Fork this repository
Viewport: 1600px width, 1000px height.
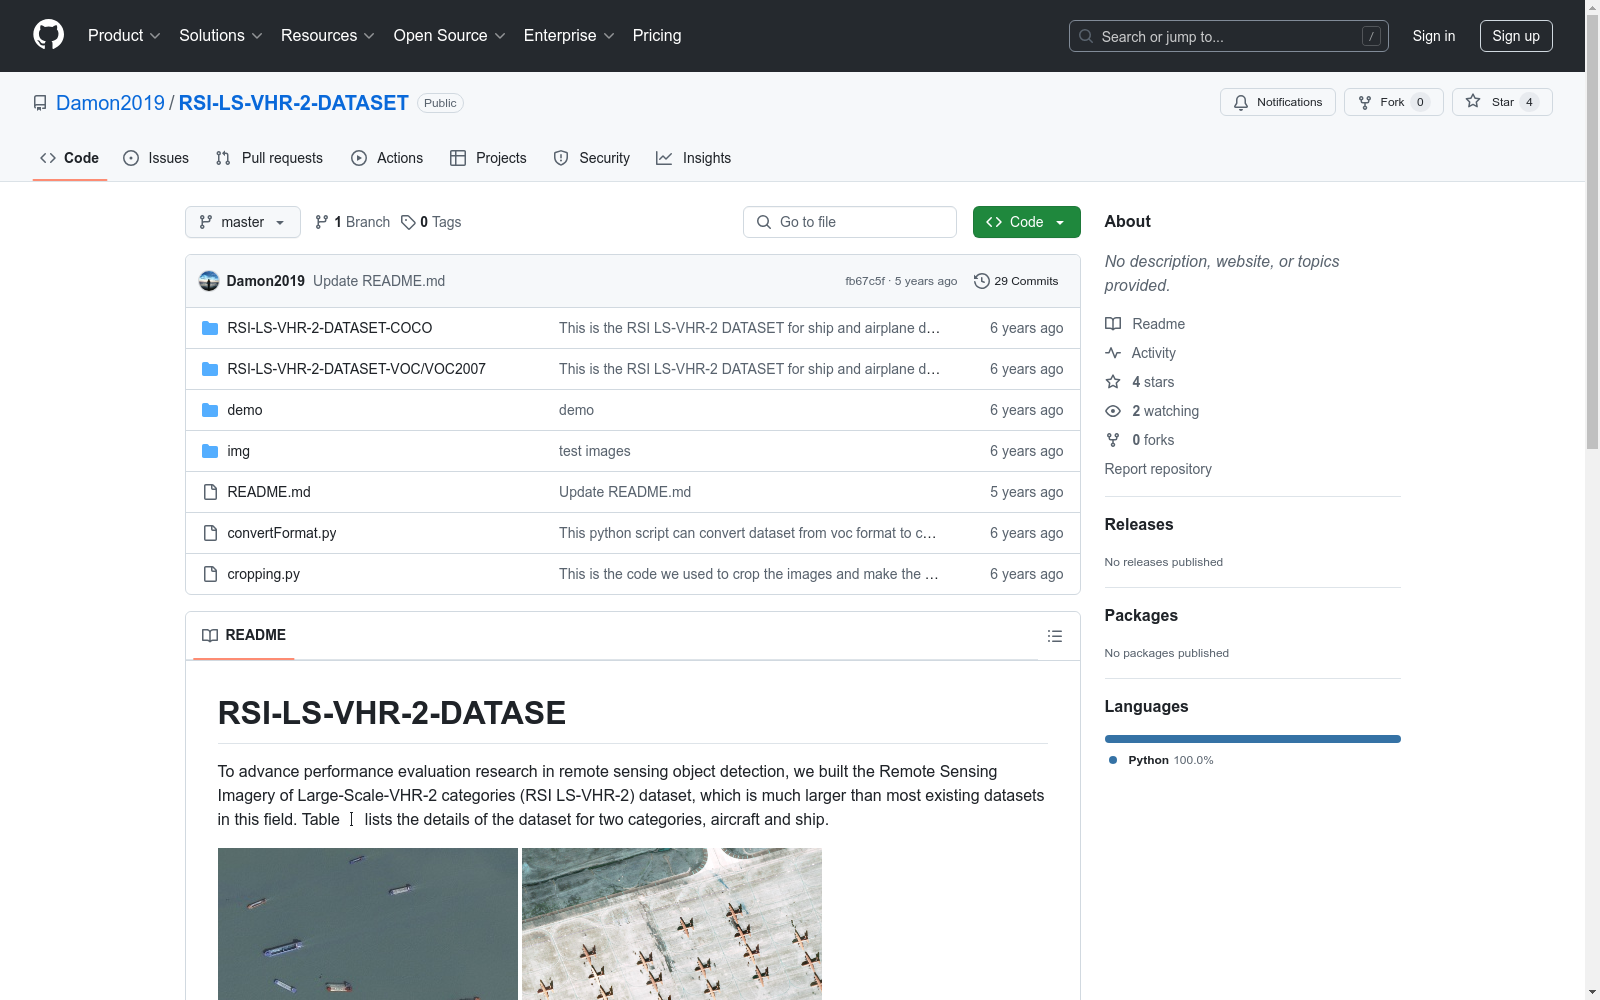click(x=1393, y=102)
